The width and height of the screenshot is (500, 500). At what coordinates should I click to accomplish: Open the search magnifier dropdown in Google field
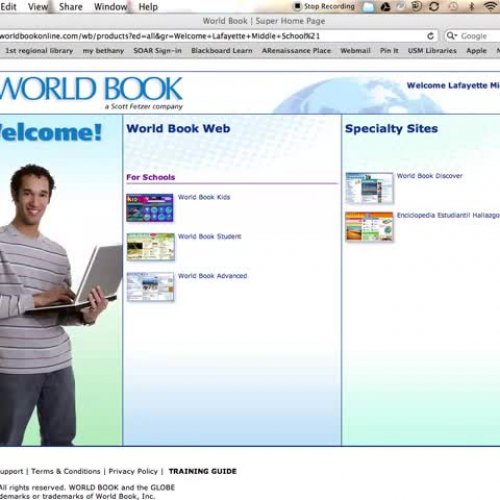[x=452, y=36]
